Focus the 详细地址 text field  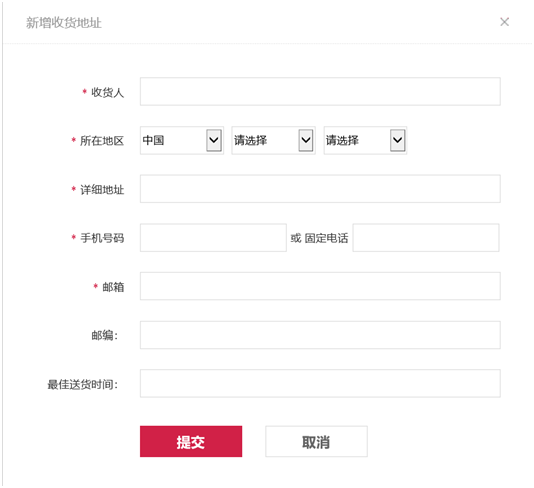320,189
